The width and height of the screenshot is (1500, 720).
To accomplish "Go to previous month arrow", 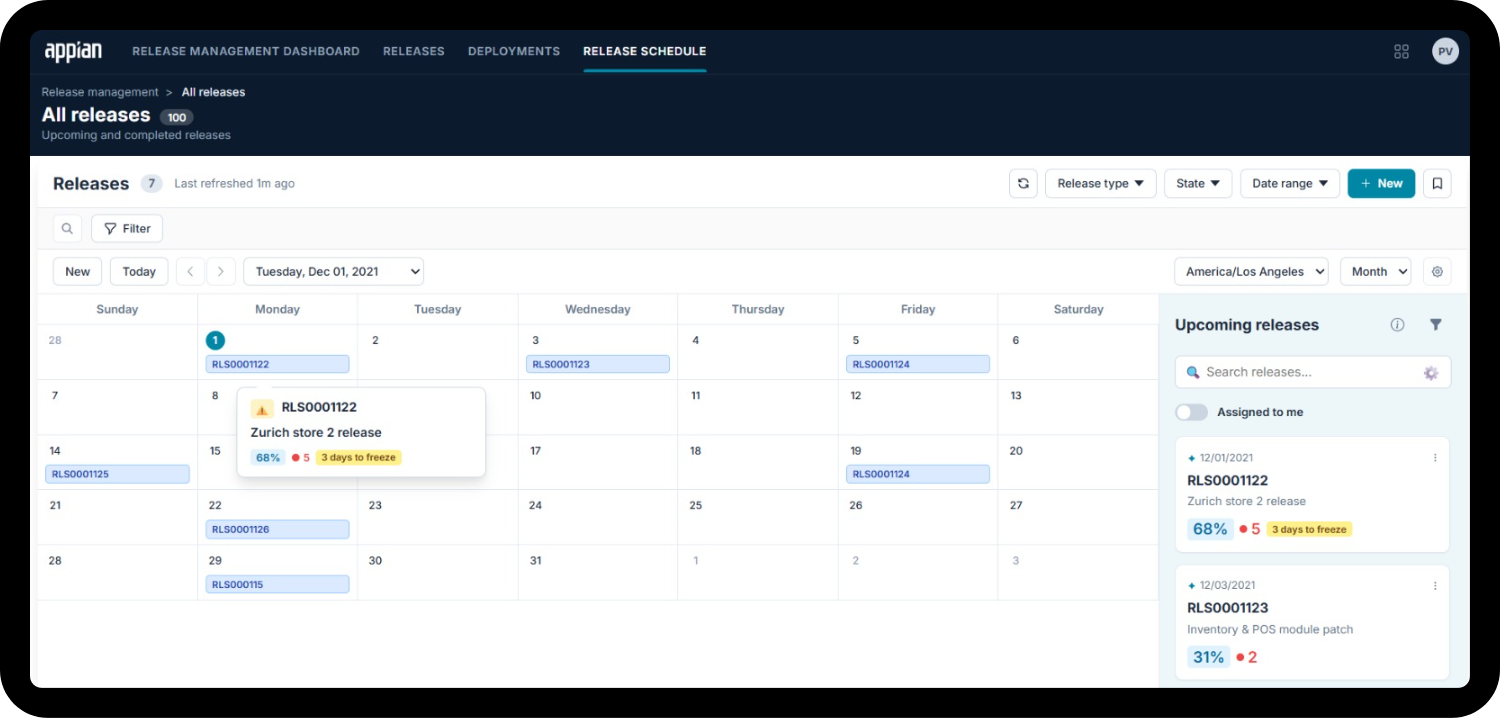I will click(190, 271).
